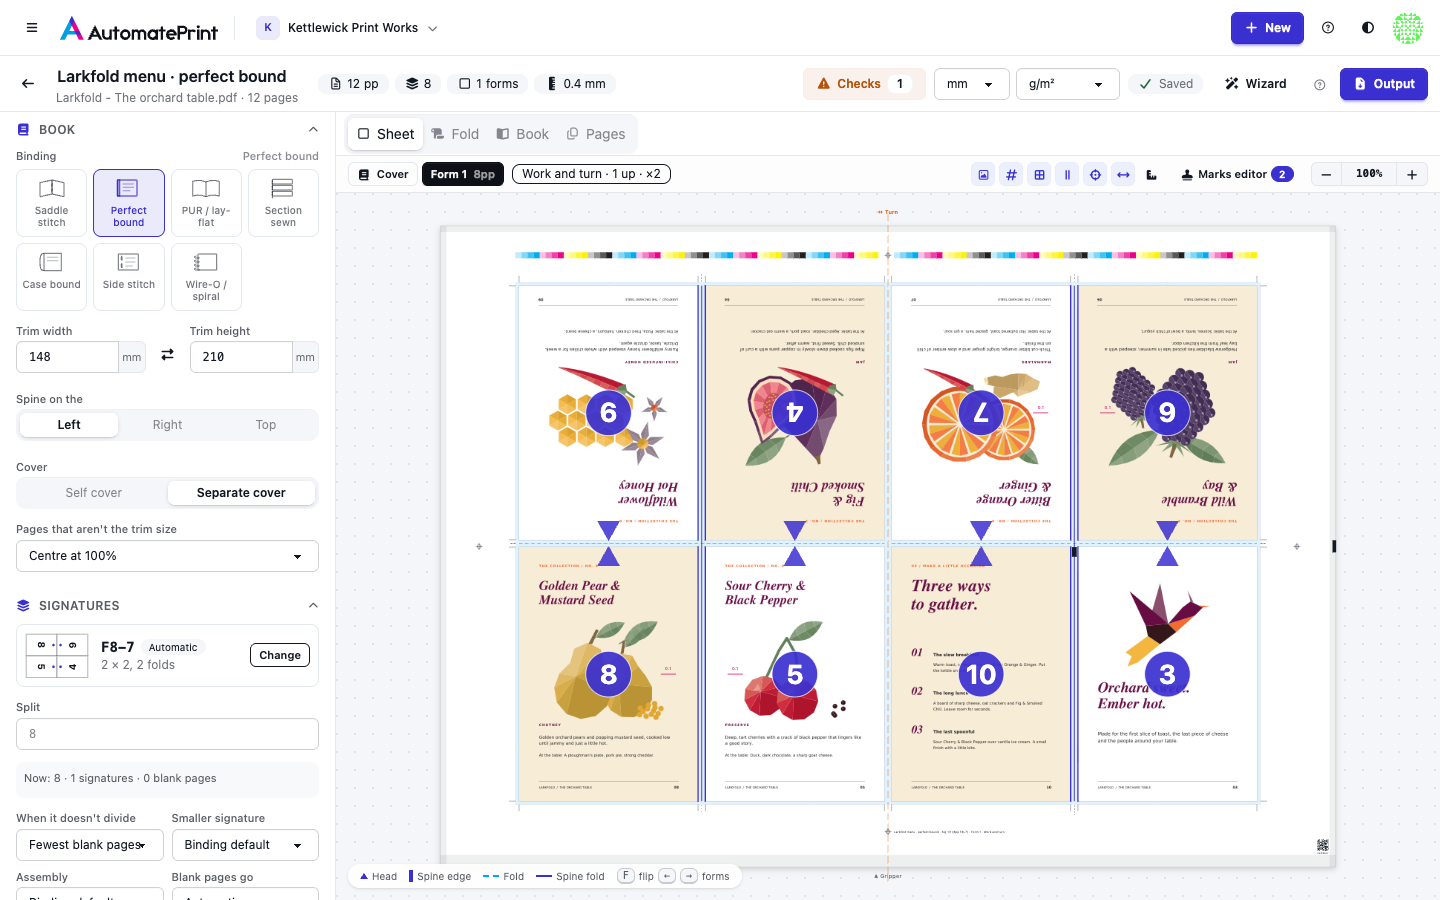The width and height of the screenshot is (1440, 900).
Task: Open the hamburger navigation menu
Action: pos(32,28)
